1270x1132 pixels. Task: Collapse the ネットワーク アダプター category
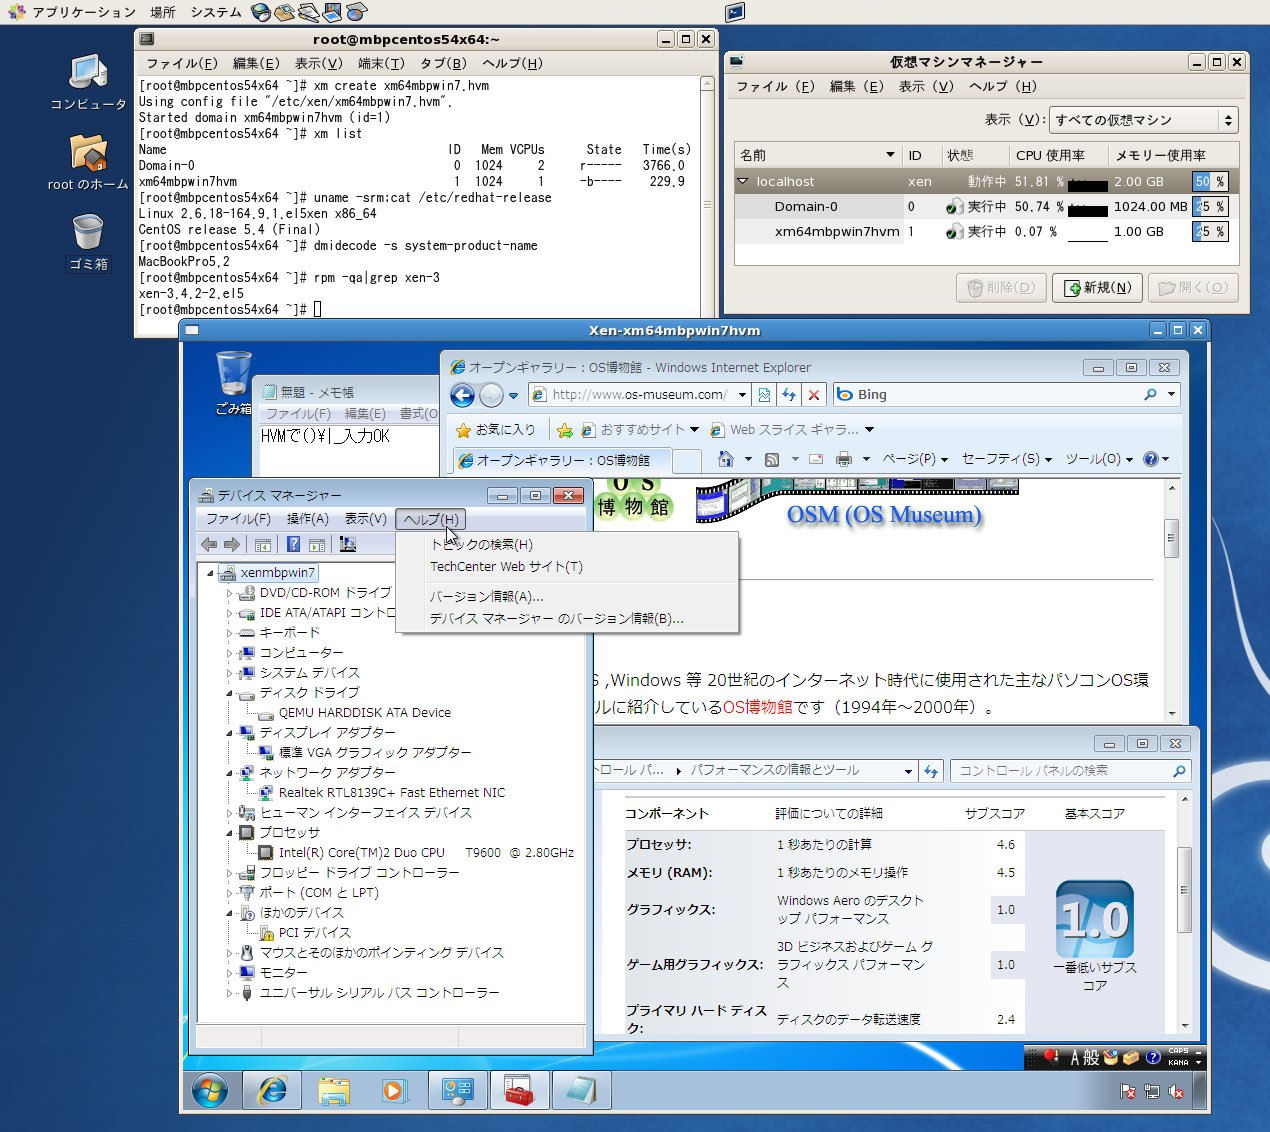(229, 773)
